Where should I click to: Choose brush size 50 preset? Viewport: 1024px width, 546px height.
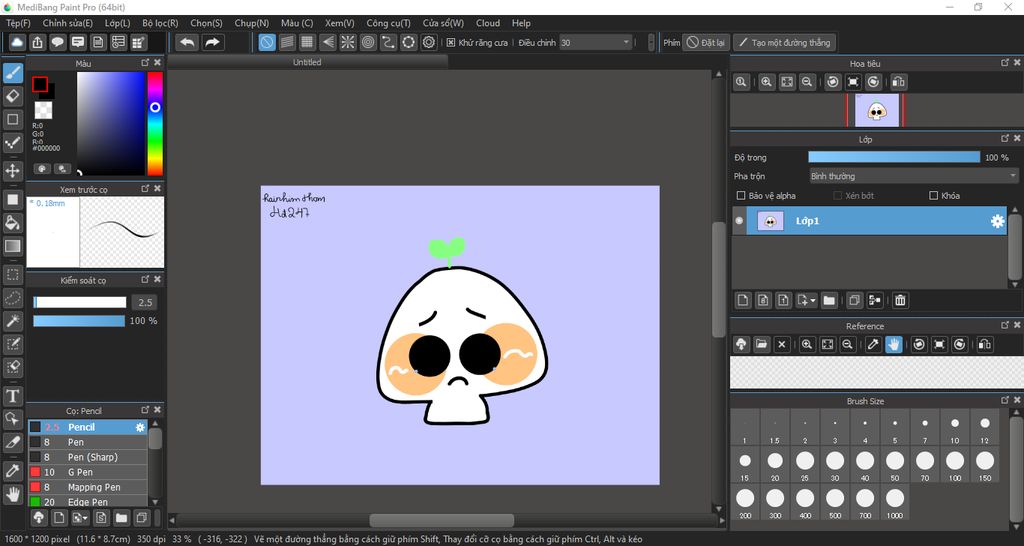tap(895, 465)
